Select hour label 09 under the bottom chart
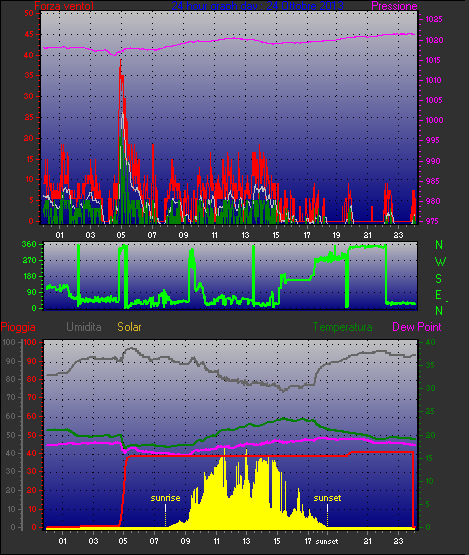This screenshot has width=469, height=555. 185,541
